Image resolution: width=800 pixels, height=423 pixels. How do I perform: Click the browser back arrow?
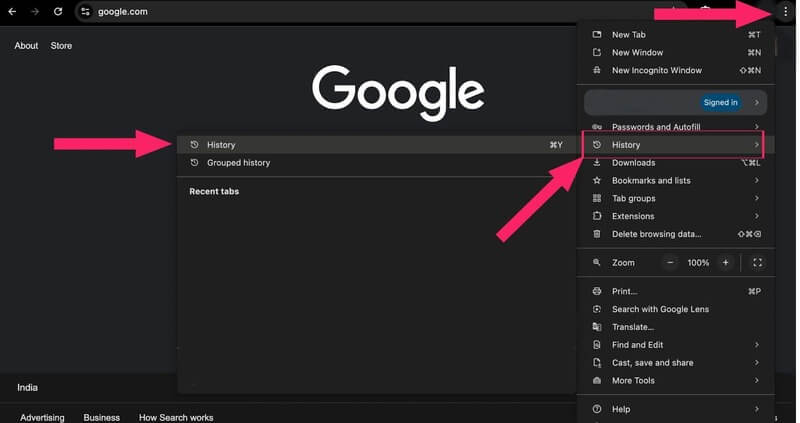point(12,11)
